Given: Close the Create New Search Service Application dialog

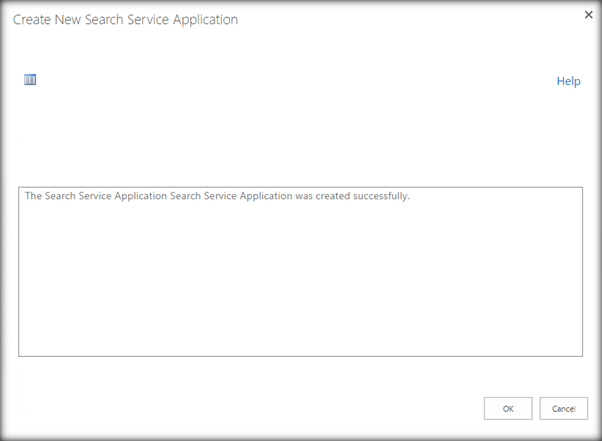Looking at the screenshot, I should coord(587,16).
